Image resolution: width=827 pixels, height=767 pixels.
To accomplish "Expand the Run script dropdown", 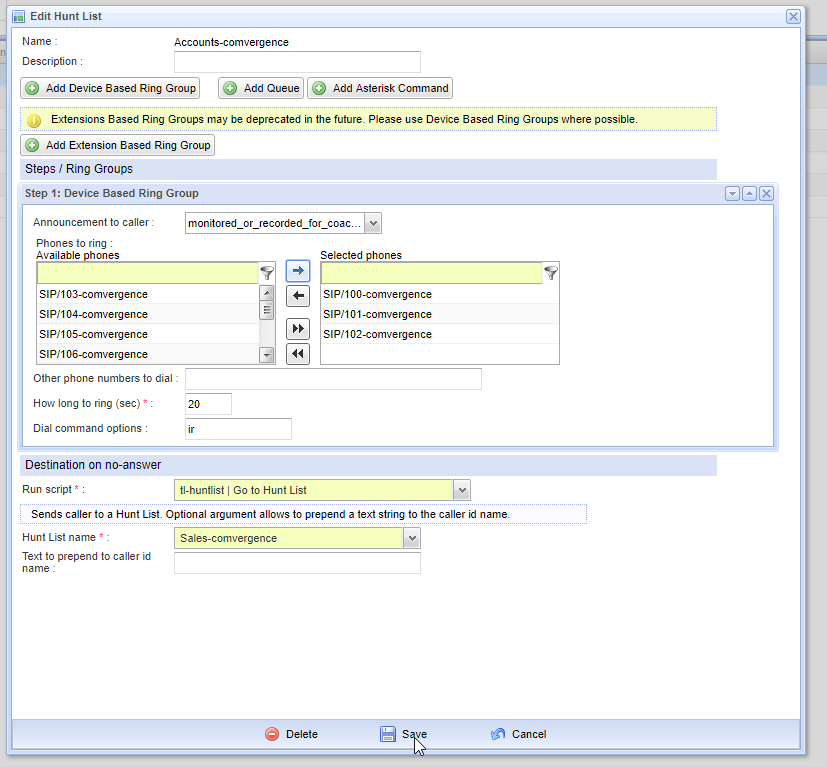I will click(x=461, y=490).
